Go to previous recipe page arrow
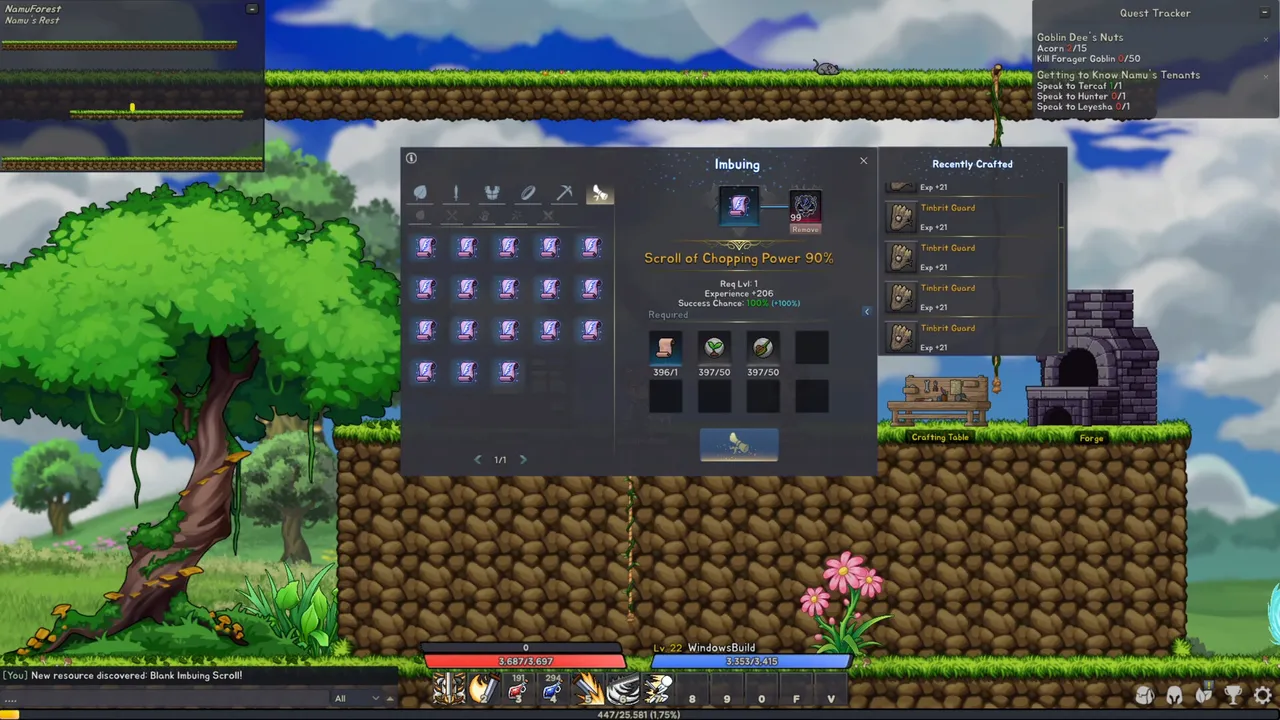The width and height of the screenshot is (1280, 720). [477, 459]
